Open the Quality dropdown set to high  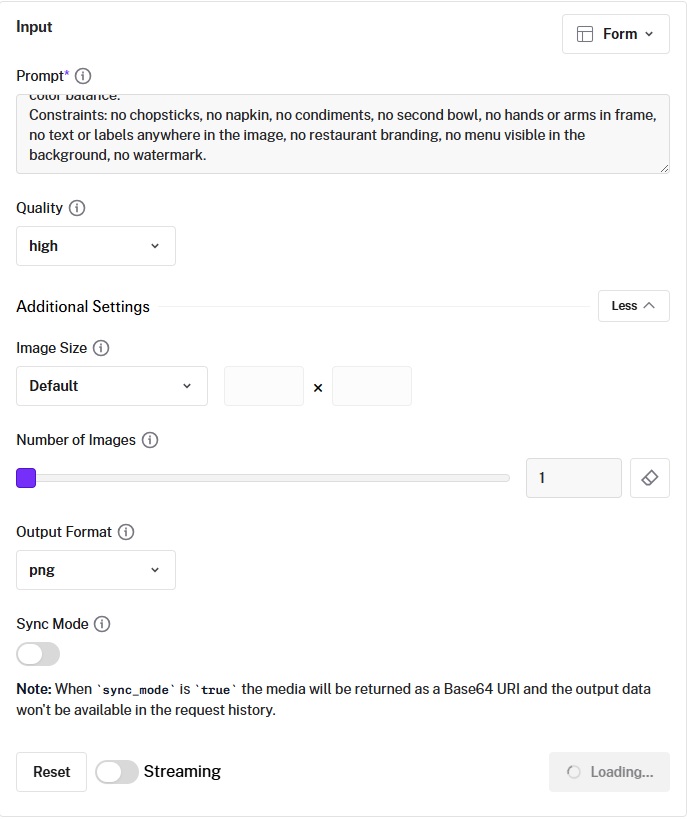click(96, 246)
